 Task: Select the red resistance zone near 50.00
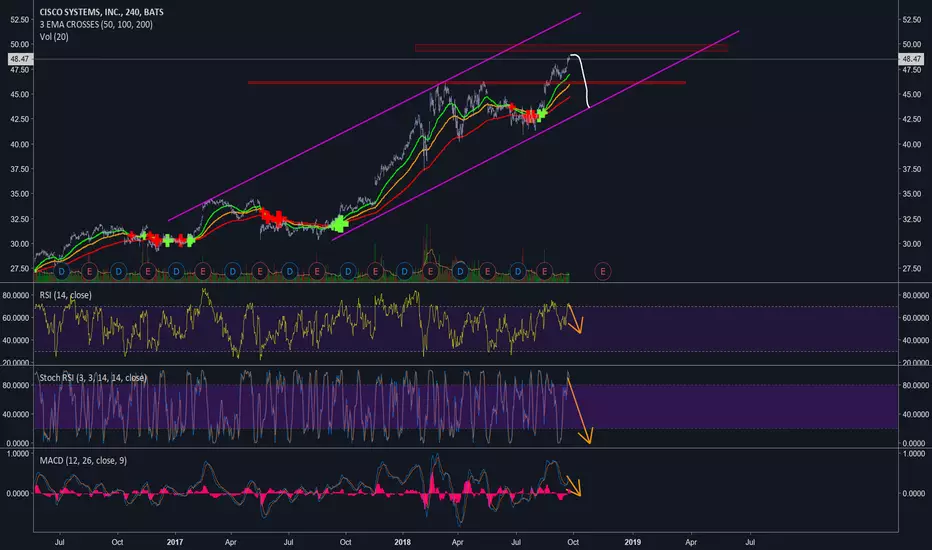tap(571, 48)
